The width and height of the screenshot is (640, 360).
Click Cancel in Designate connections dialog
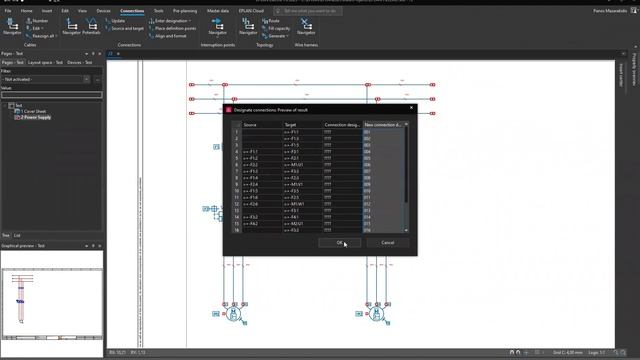point(388,242)
